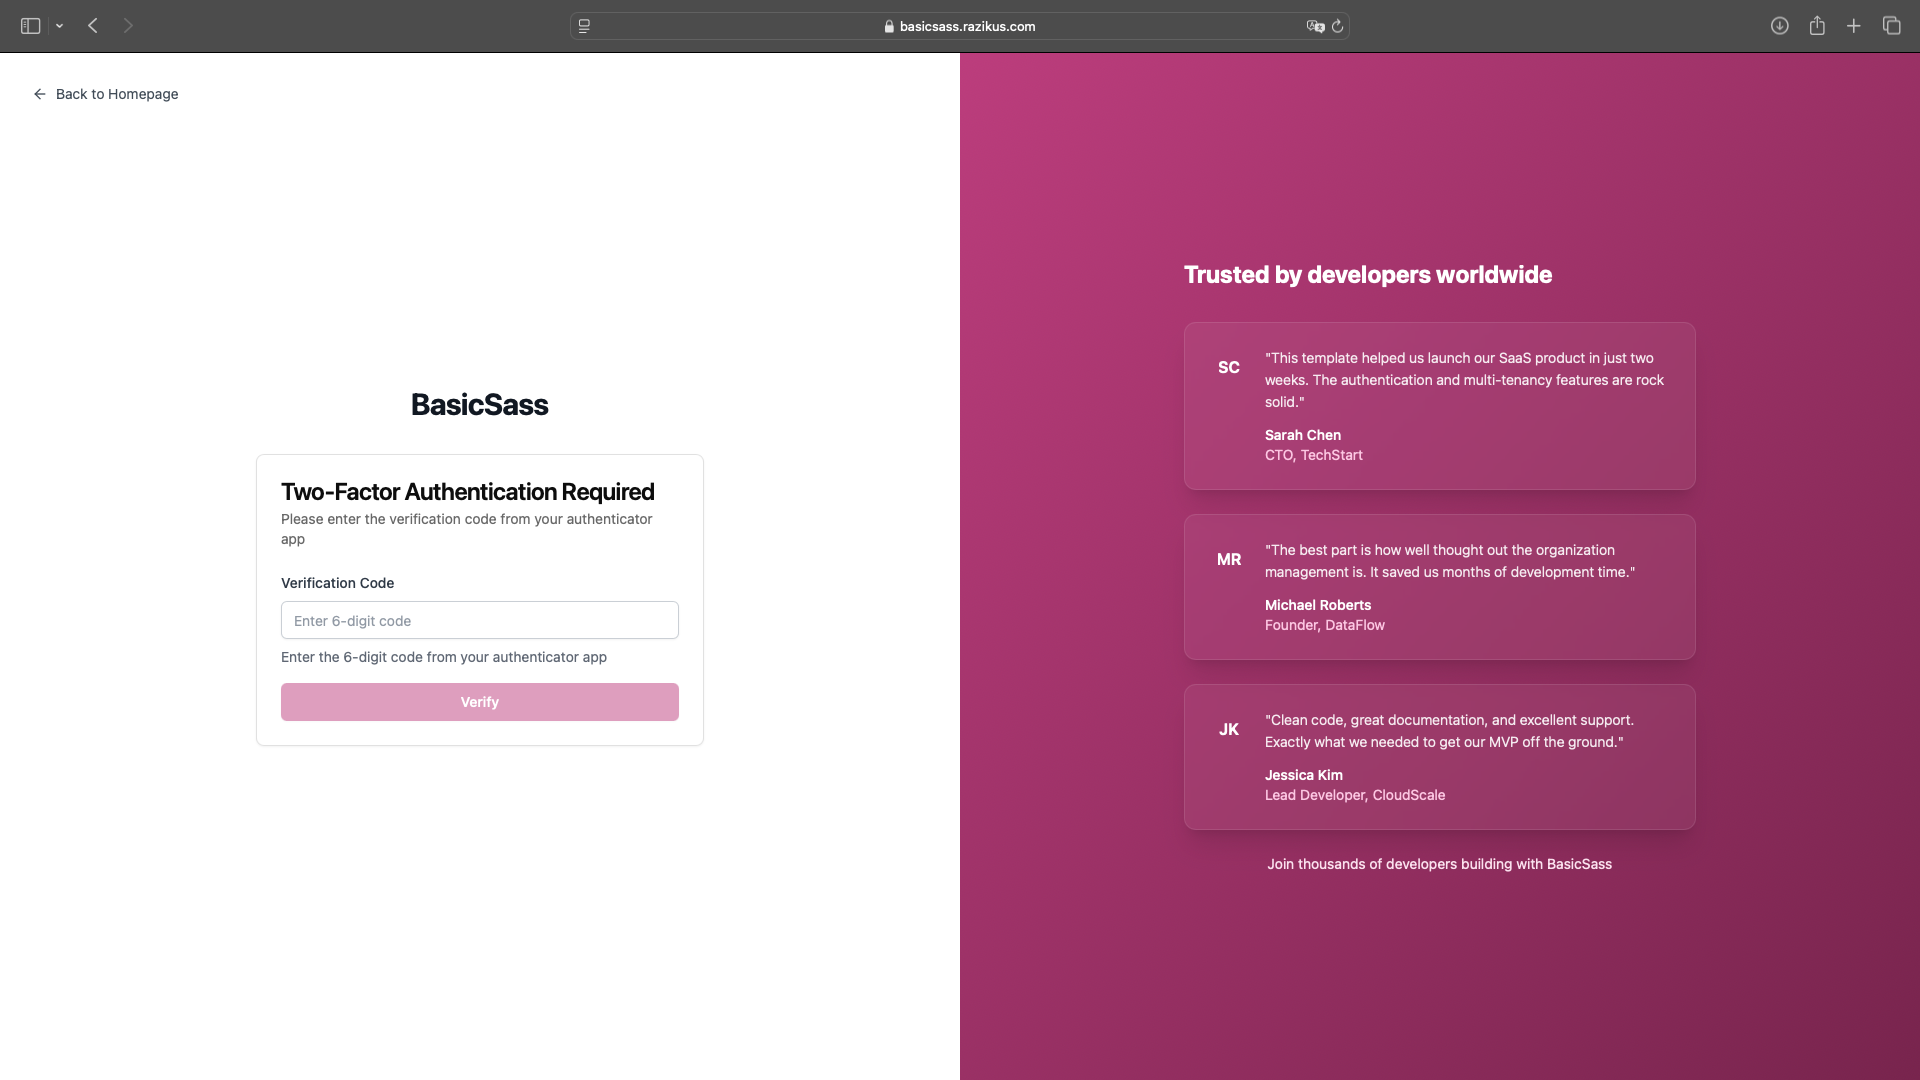This screenshot has height=1080, width=1920.
Task: Open the Share menu
Action: coord(1817,26)
